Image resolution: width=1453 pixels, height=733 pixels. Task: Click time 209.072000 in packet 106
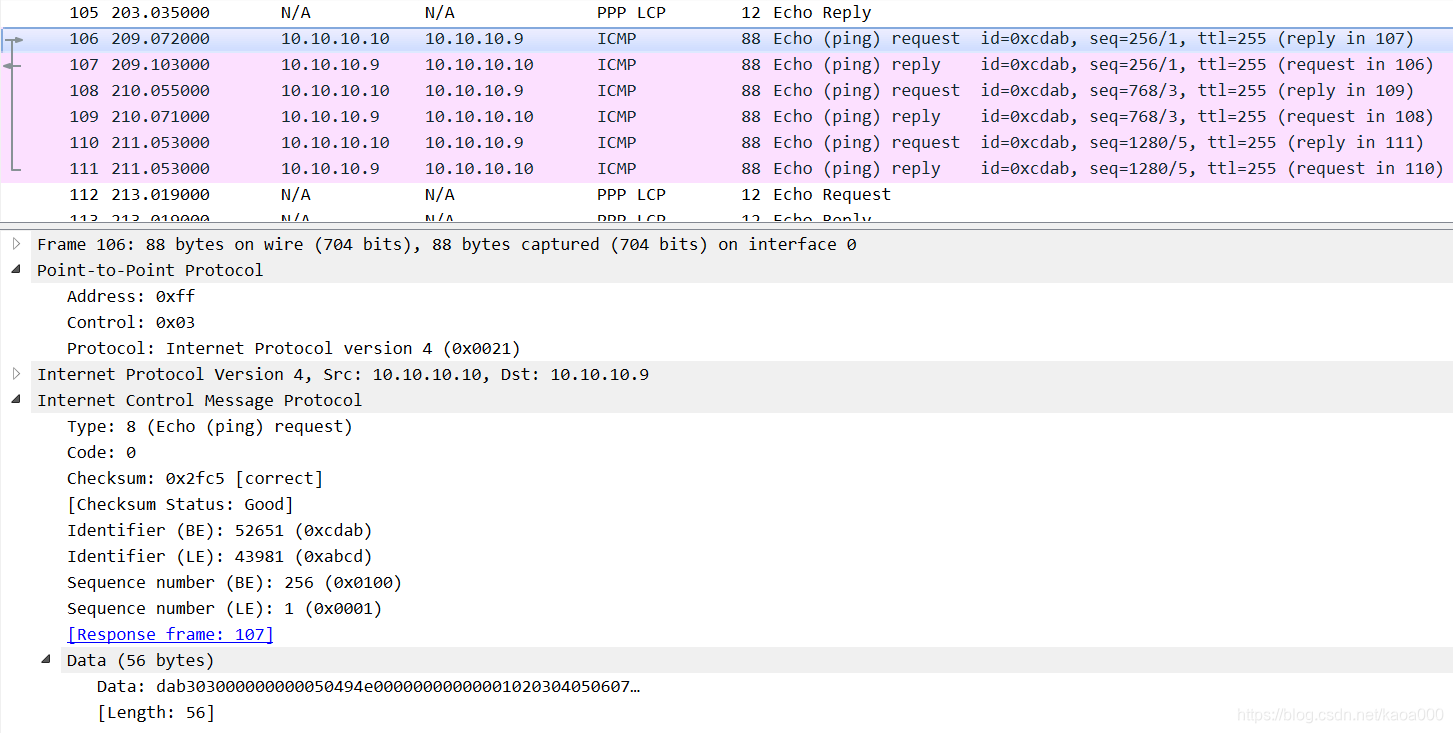(x=160, y=39)
